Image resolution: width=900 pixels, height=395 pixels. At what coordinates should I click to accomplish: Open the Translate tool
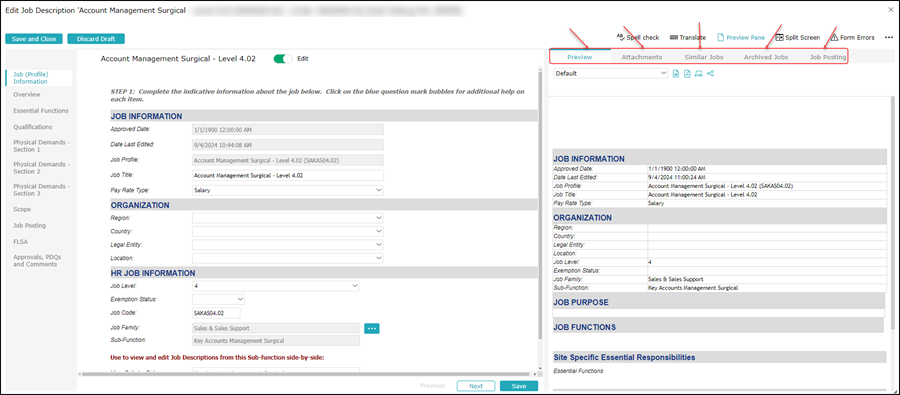point(688,37)
